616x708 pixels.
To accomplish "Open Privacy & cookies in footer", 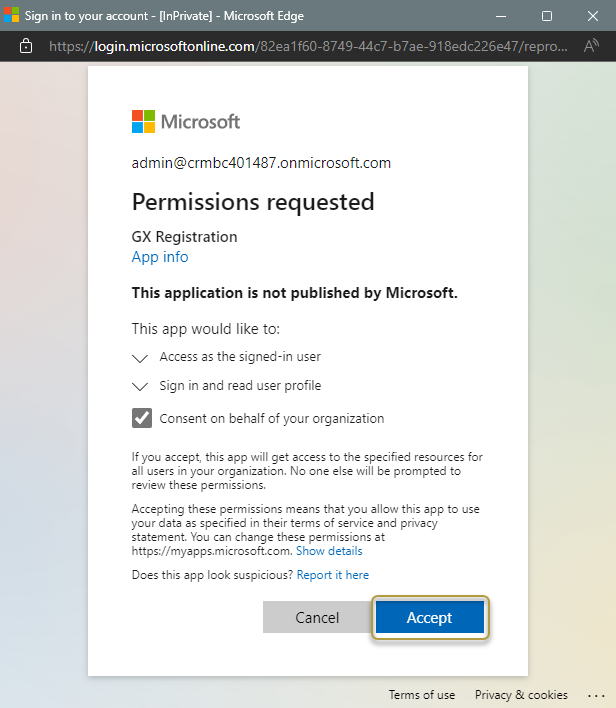I will (521, 695).
